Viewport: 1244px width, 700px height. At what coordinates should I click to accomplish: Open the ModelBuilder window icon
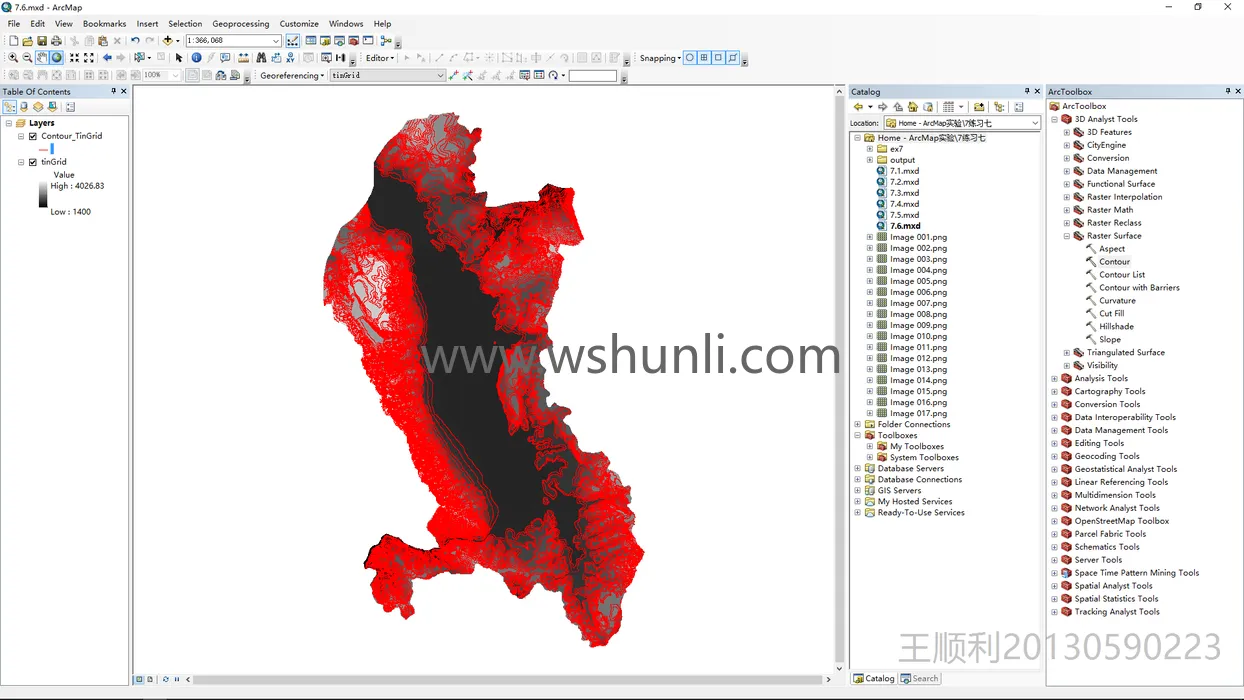[x=385, y=41]
